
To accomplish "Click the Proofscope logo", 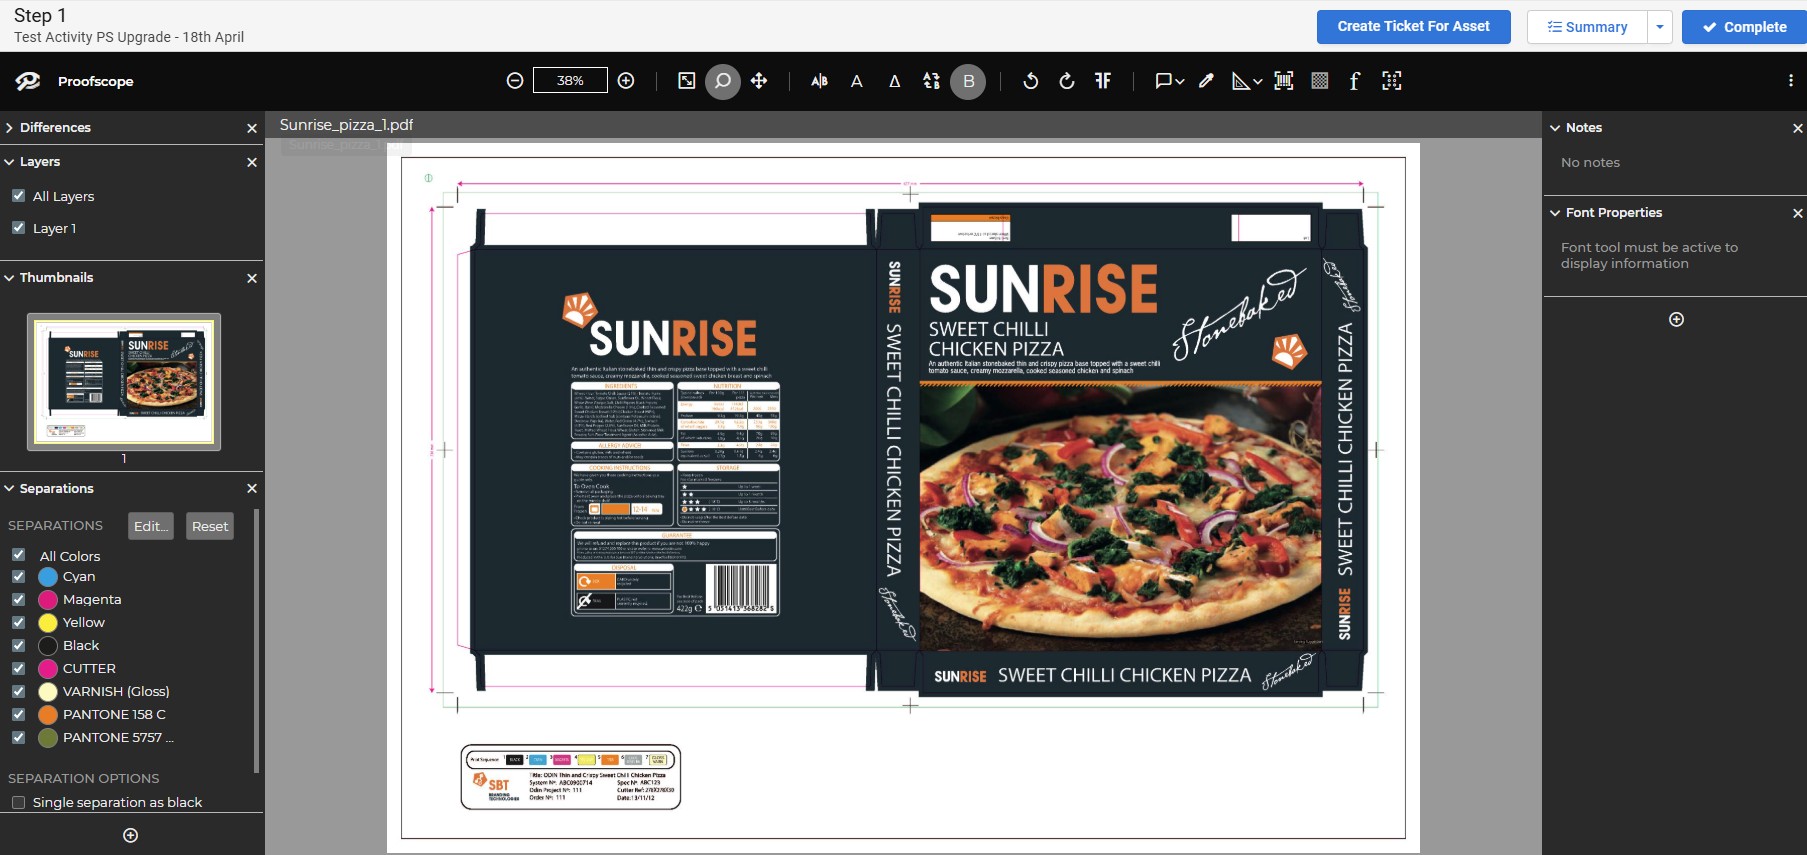I will (x=28, y=81).
